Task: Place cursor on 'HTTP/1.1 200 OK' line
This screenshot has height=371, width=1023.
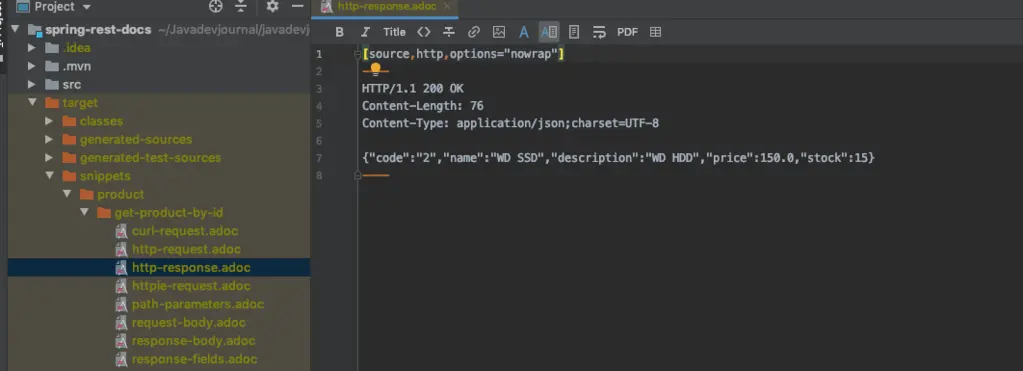Action: coord(412,89)
